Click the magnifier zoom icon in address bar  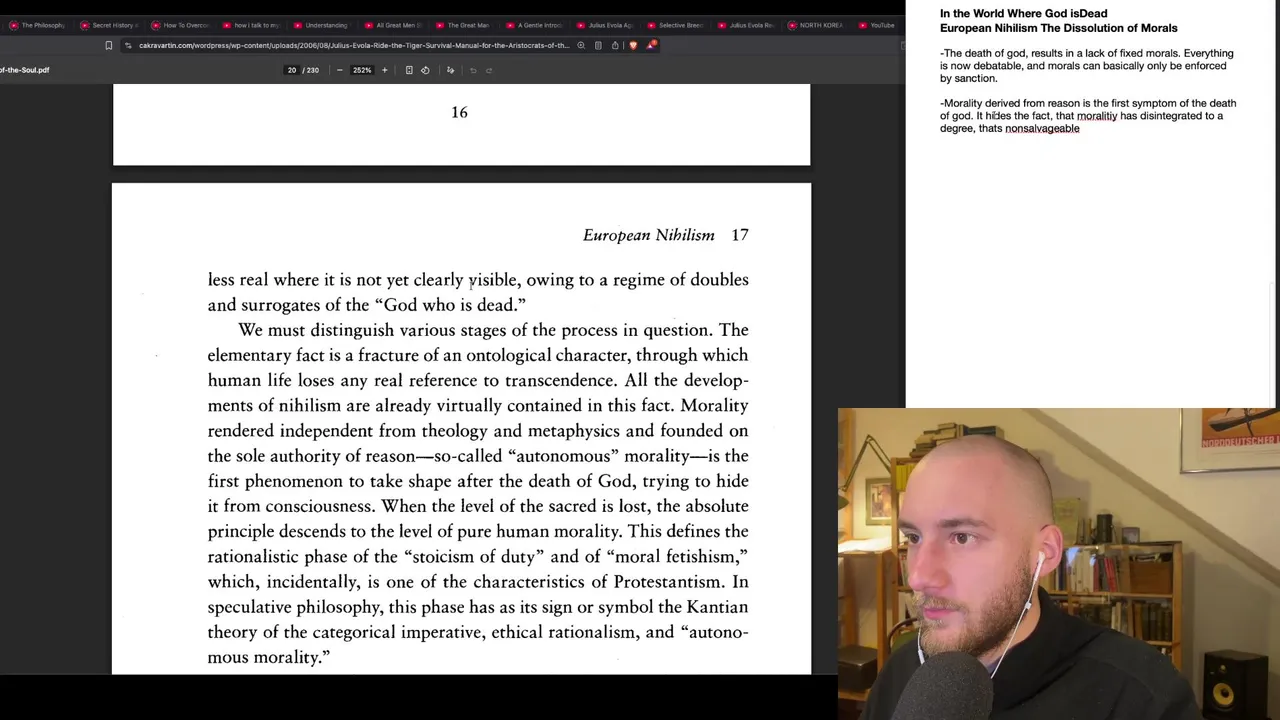click(x=581, y=45)
